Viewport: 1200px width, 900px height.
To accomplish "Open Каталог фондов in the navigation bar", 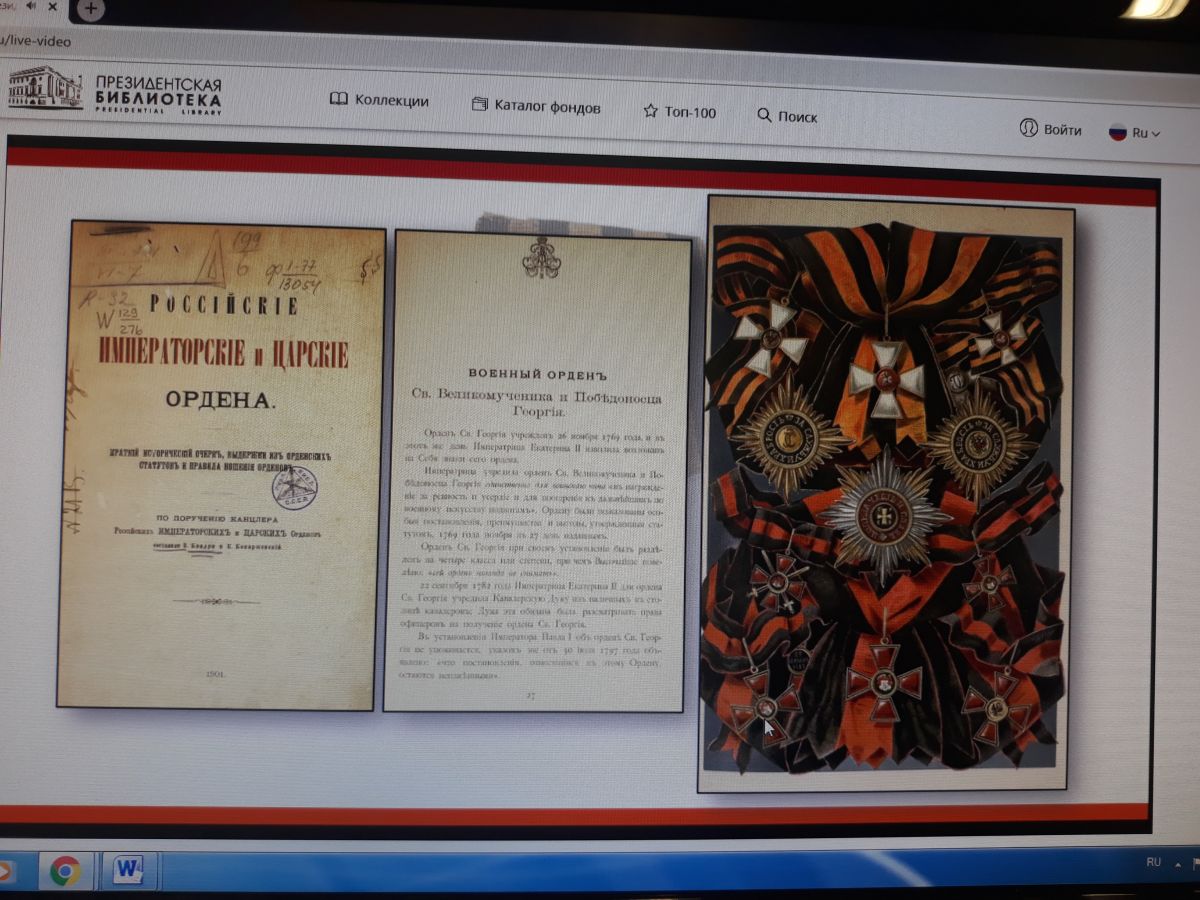I will 536,106.
